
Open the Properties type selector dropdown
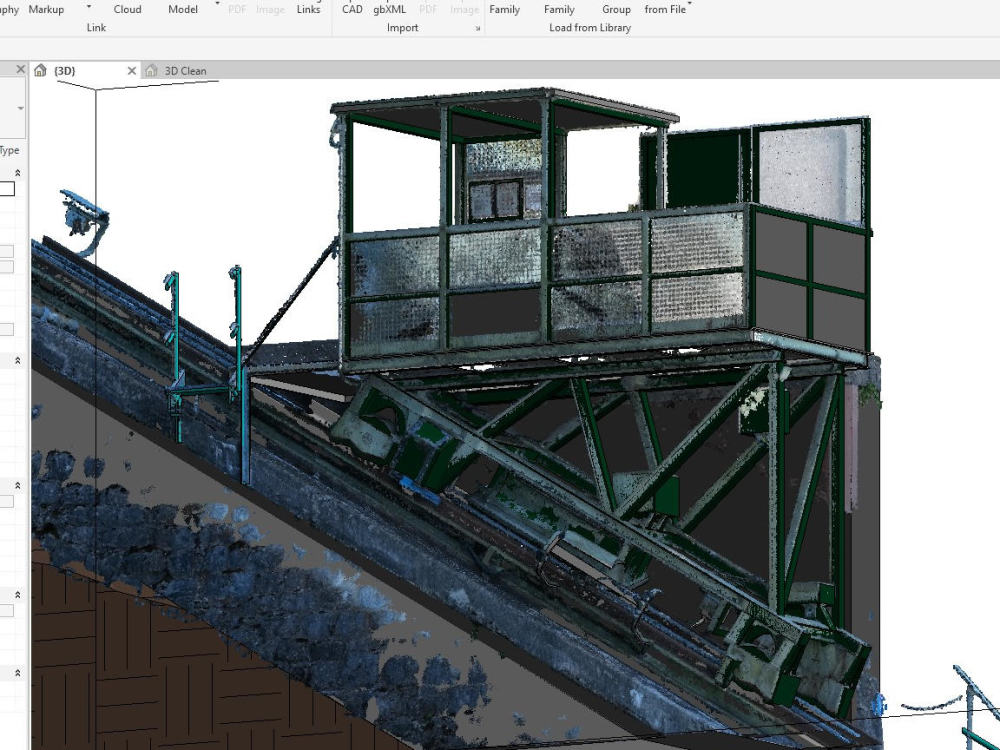pos(20,108)
